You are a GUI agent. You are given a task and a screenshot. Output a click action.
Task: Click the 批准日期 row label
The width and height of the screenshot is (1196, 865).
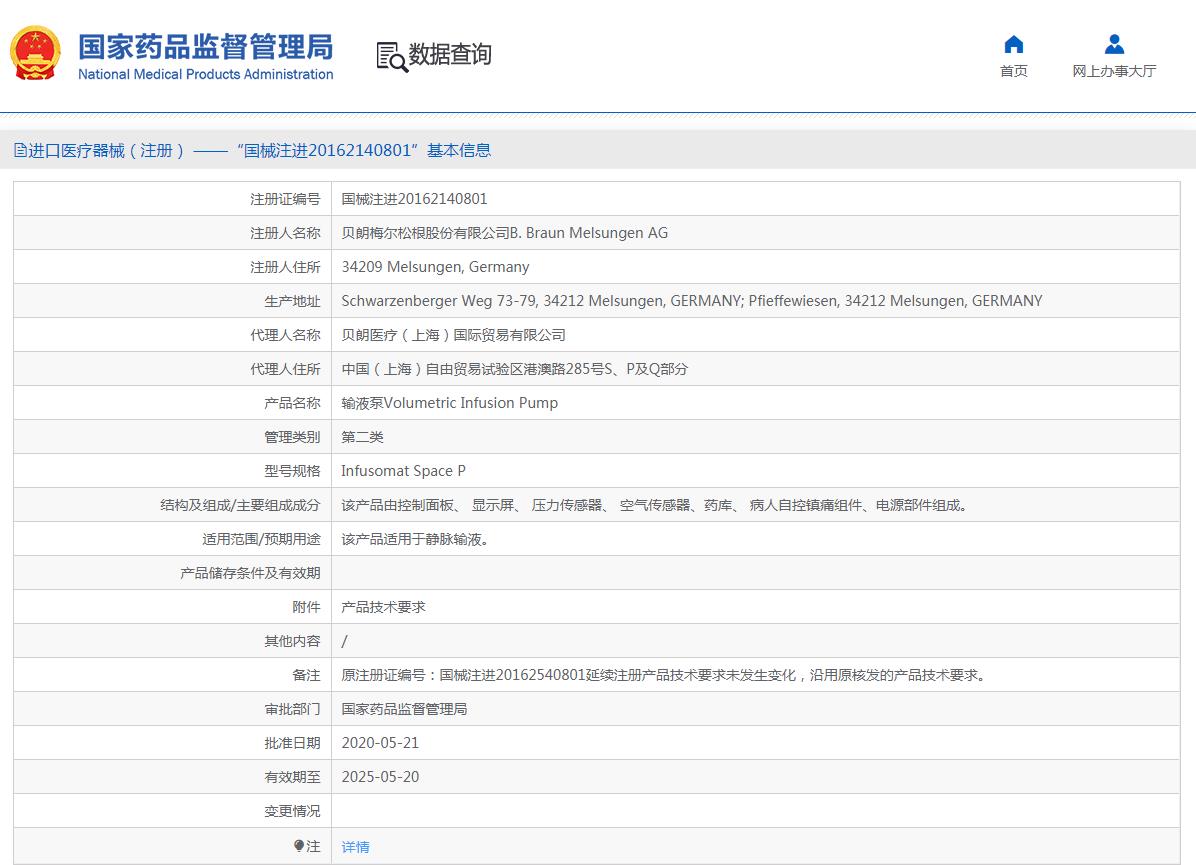click(x=292, y=743)
